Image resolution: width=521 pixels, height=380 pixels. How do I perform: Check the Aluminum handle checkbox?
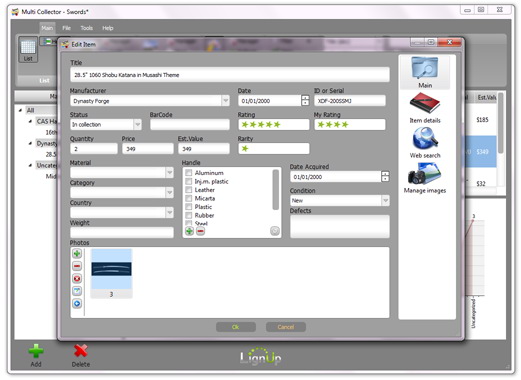[189, 173]
